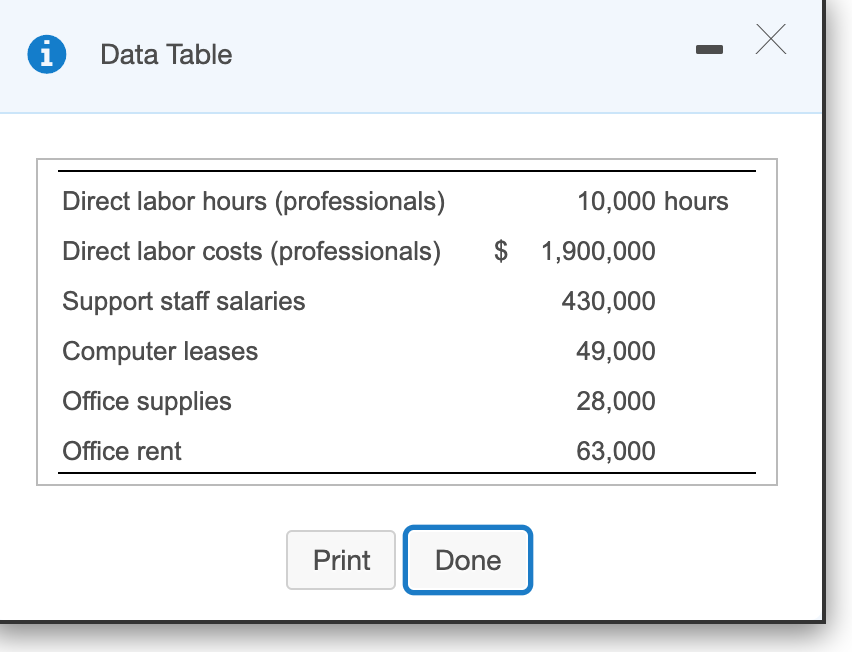Click the dollar sign symbol

click(500, 251)
